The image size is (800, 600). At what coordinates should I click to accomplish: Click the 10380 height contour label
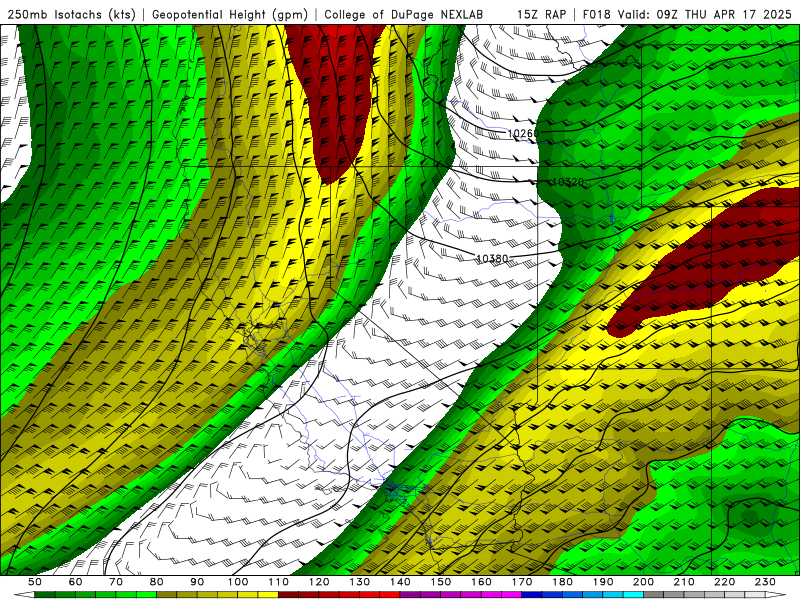(x=492, y=259)
